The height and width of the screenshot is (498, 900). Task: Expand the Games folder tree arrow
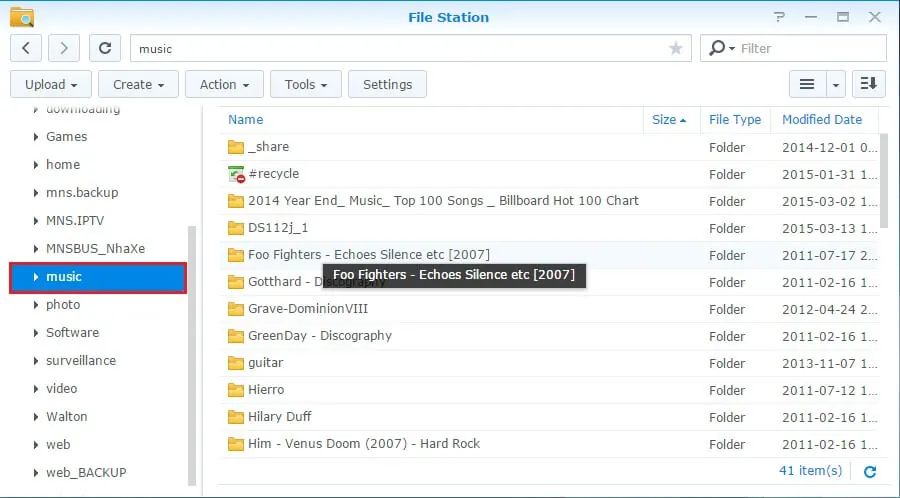click(36, 137)
